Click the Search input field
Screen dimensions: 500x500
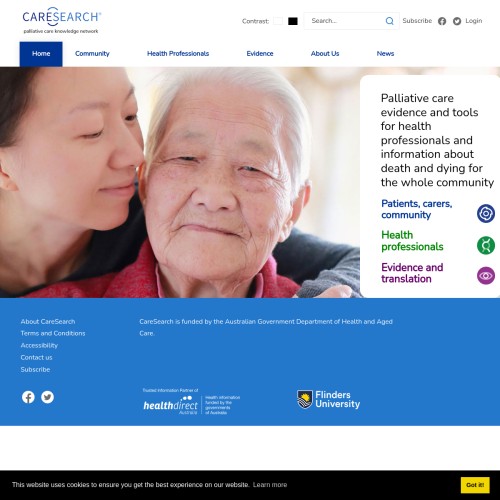(344, 21)
